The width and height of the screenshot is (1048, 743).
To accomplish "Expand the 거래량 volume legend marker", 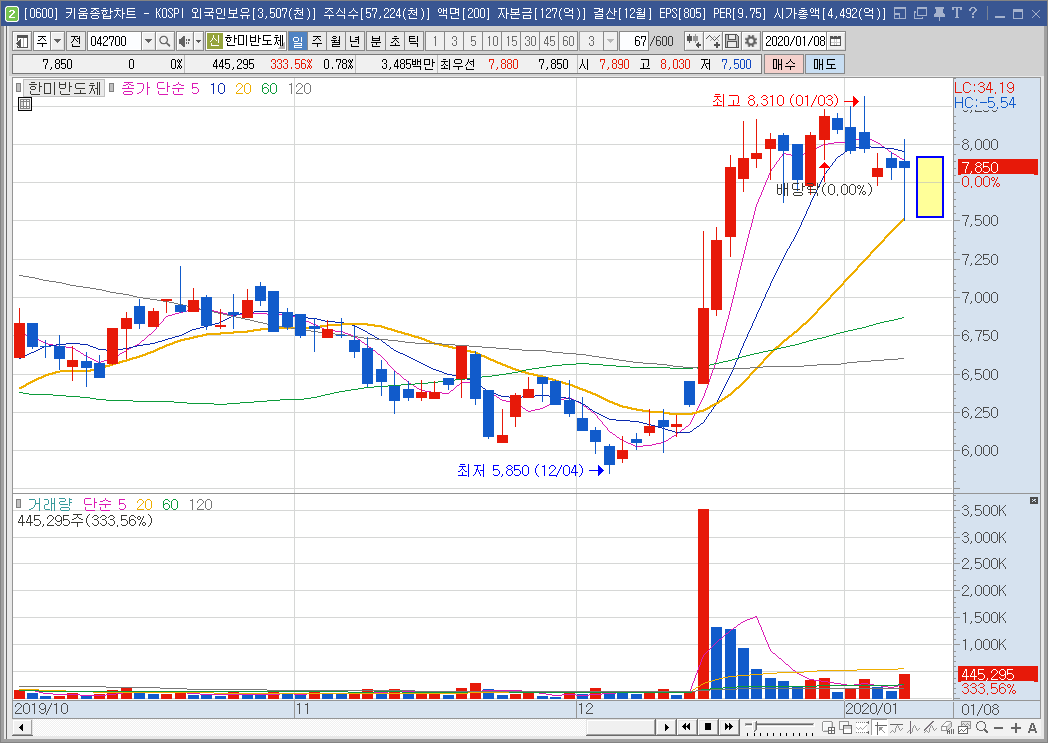I will point(19,504).
